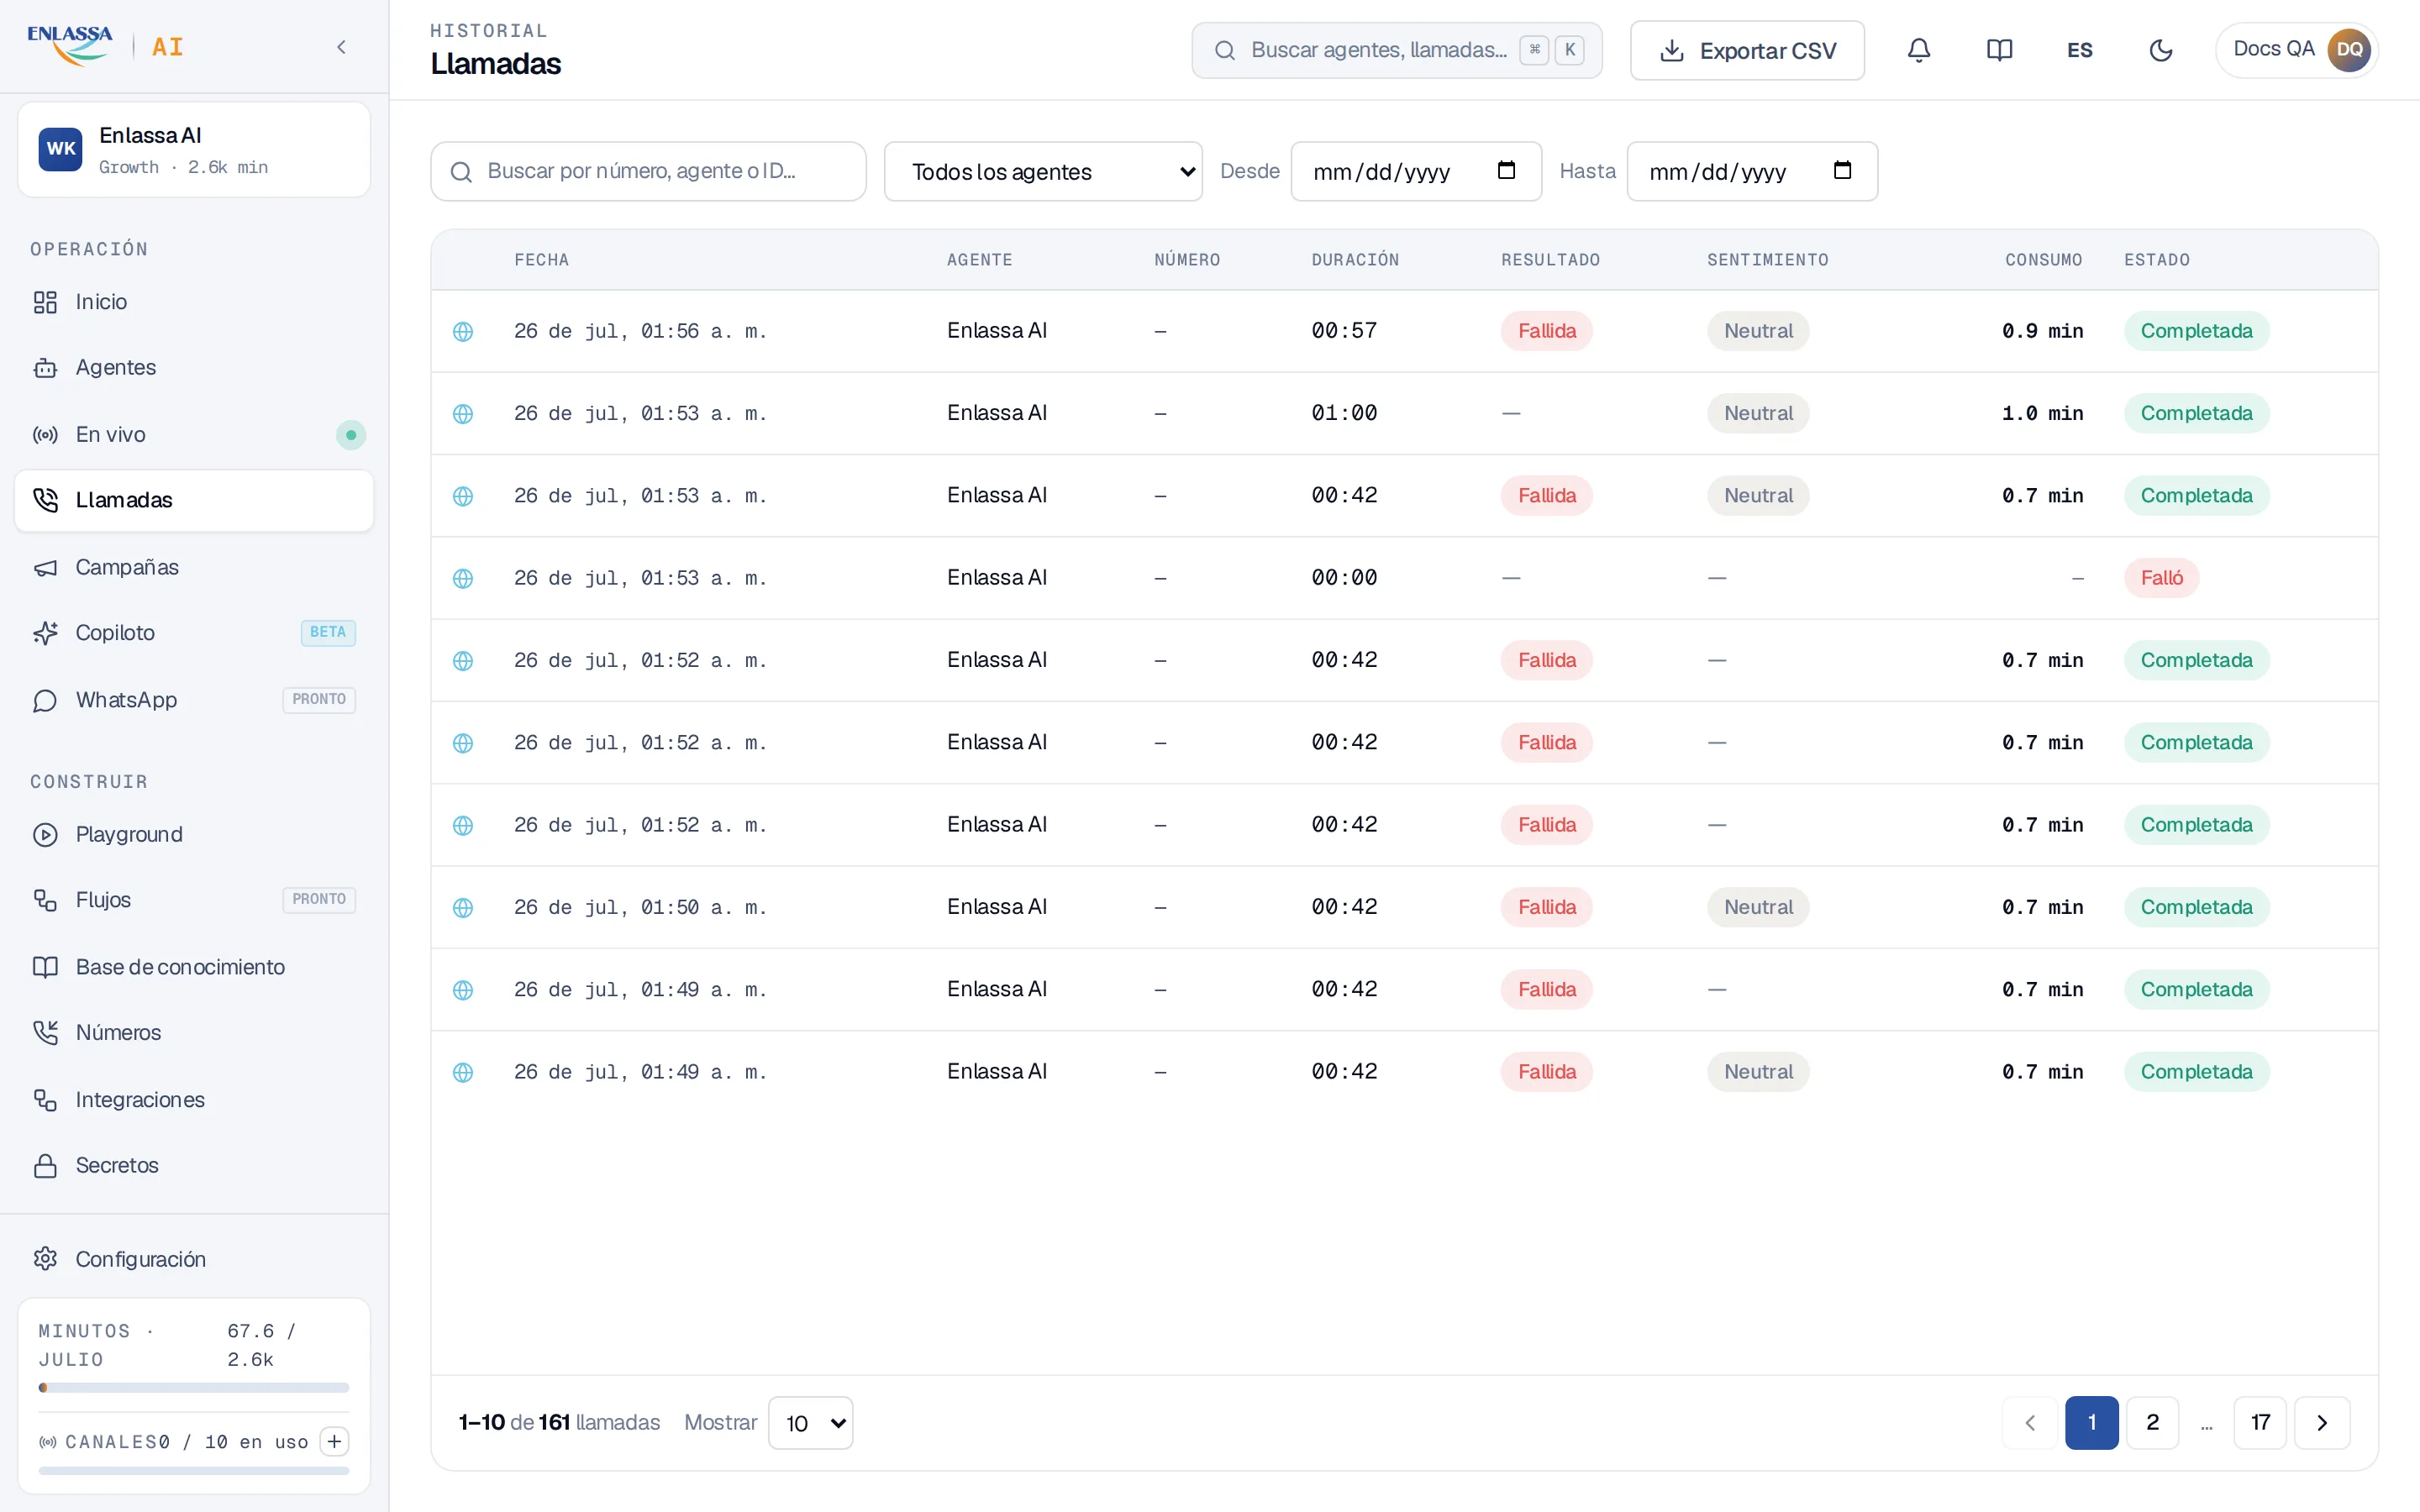
Task: Collapse the sidebar with the chevron arrow
Action: click(341, 47)
